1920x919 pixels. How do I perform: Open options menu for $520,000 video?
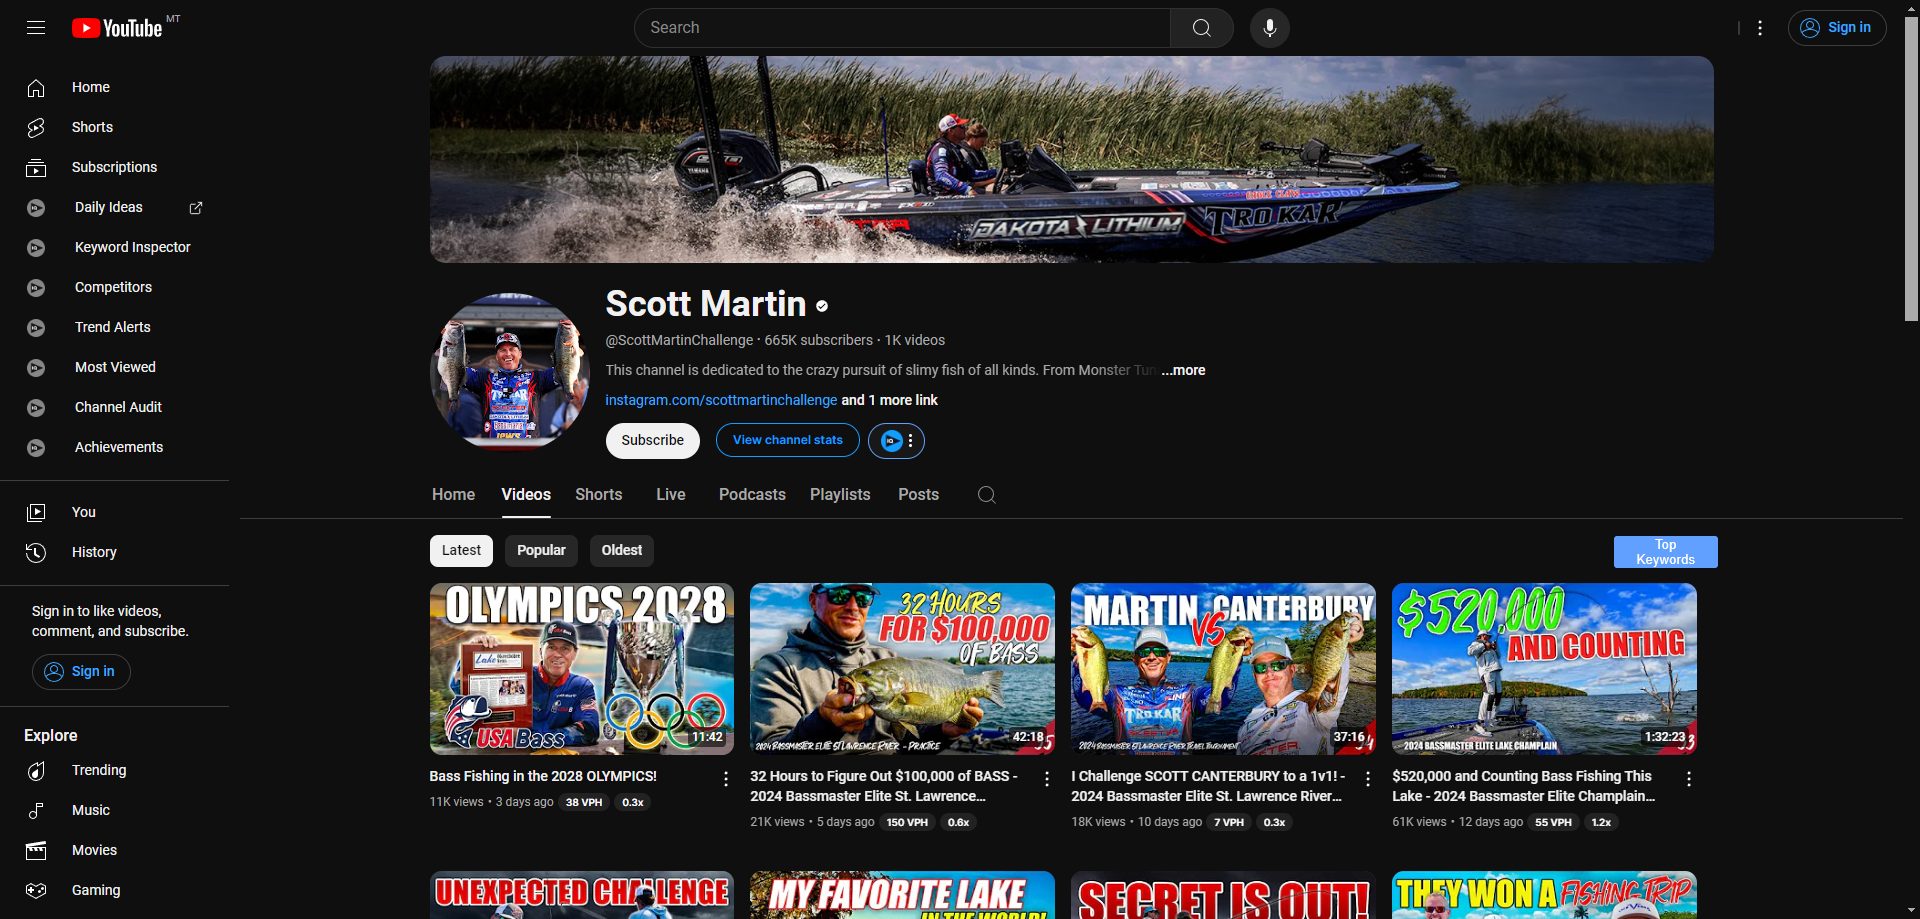1689,779
